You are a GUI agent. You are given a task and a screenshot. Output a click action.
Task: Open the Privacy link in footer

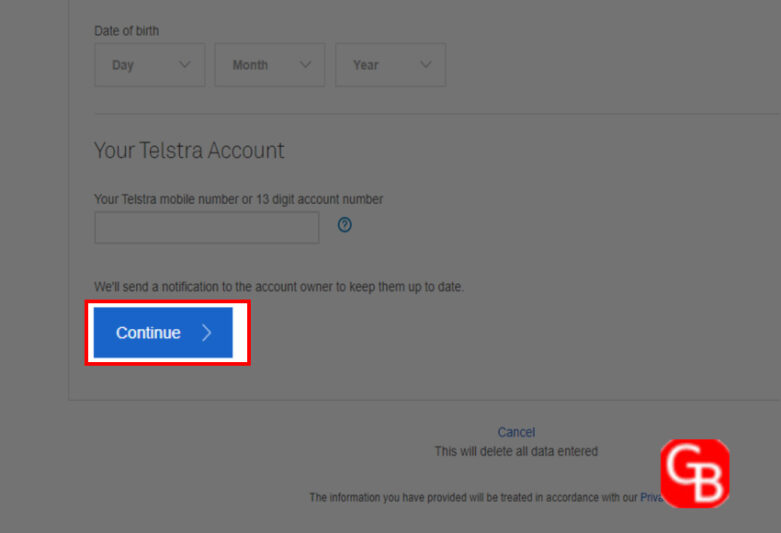click(x=651, y=497)
